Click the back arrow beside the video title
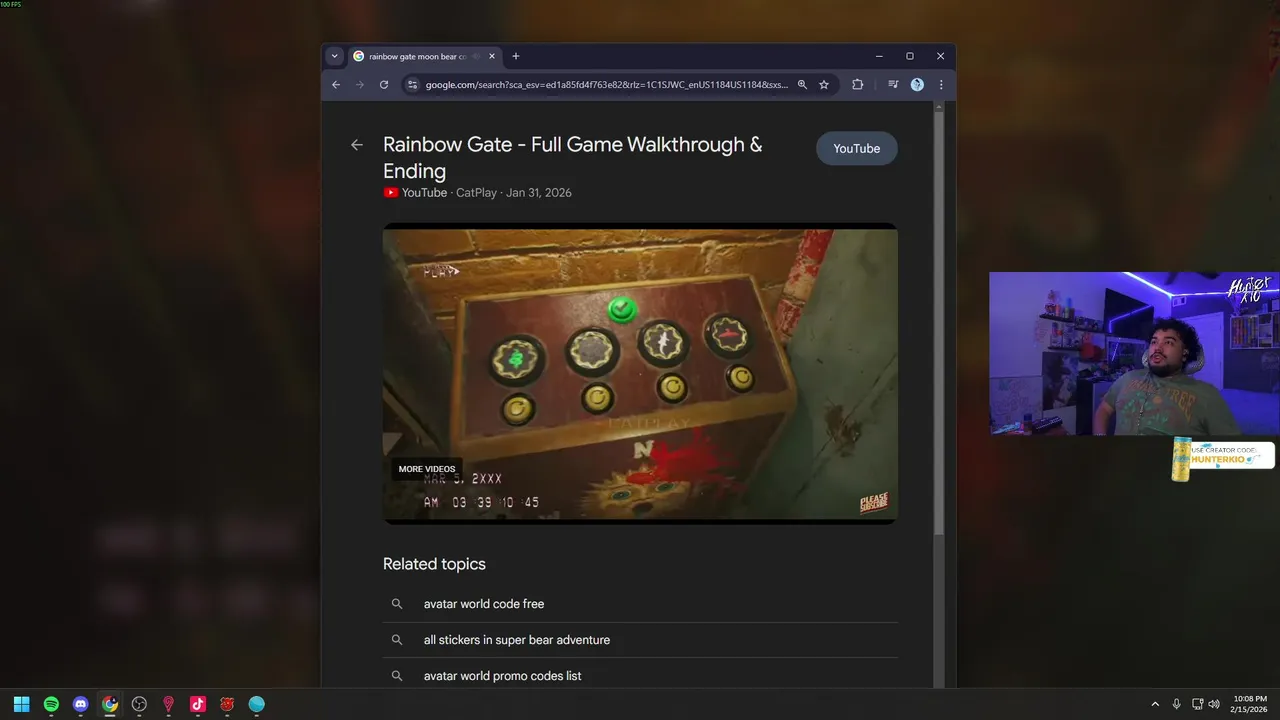The height and width of the screenshot is (720, 1280). click(x=357, y=145)
